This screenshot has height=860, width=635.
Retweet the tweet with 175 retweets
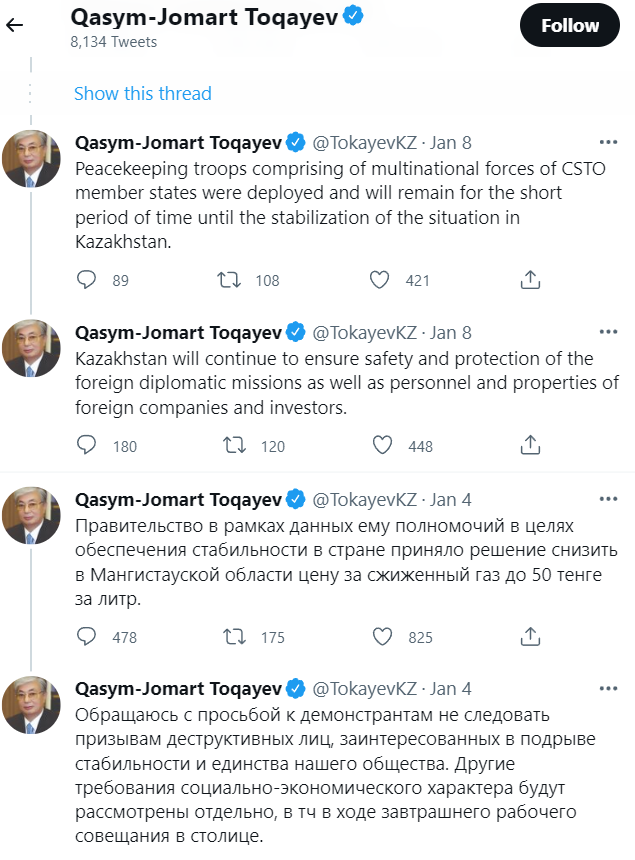click(x=232, y=636)
